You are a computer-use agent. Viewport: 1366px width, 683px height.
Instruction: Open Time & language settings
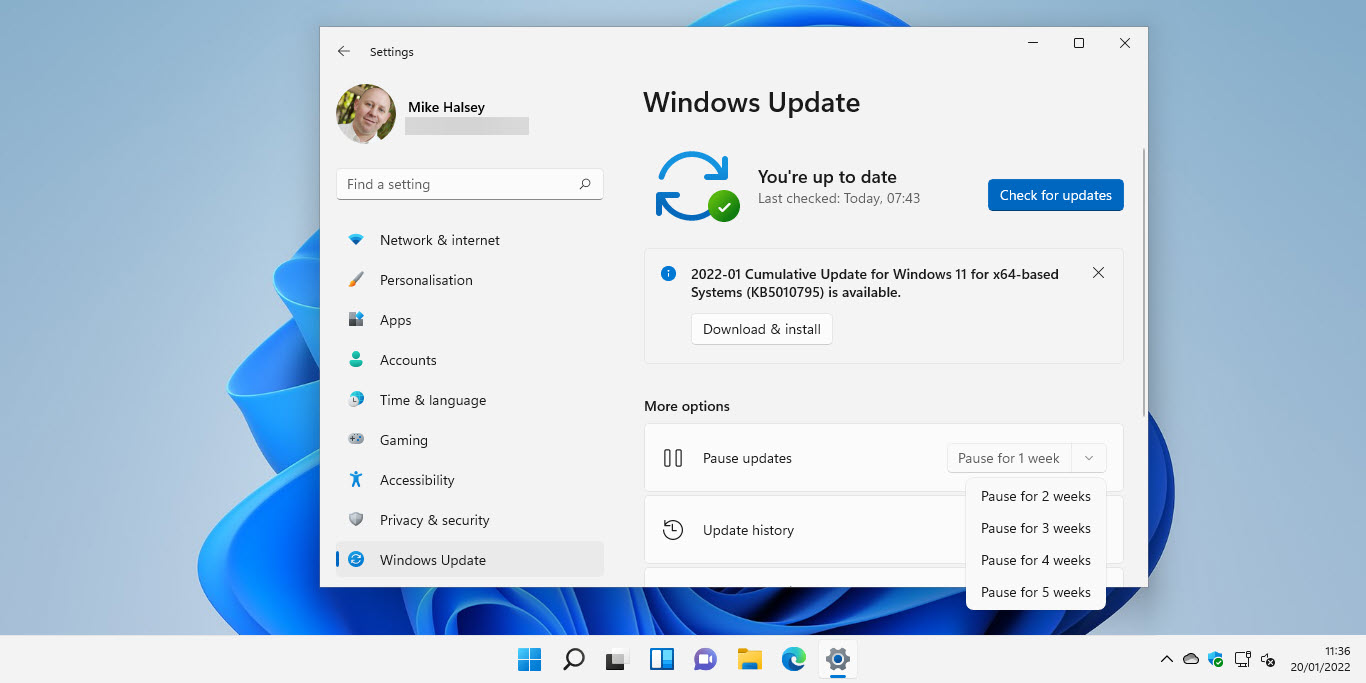coord(432,400)
